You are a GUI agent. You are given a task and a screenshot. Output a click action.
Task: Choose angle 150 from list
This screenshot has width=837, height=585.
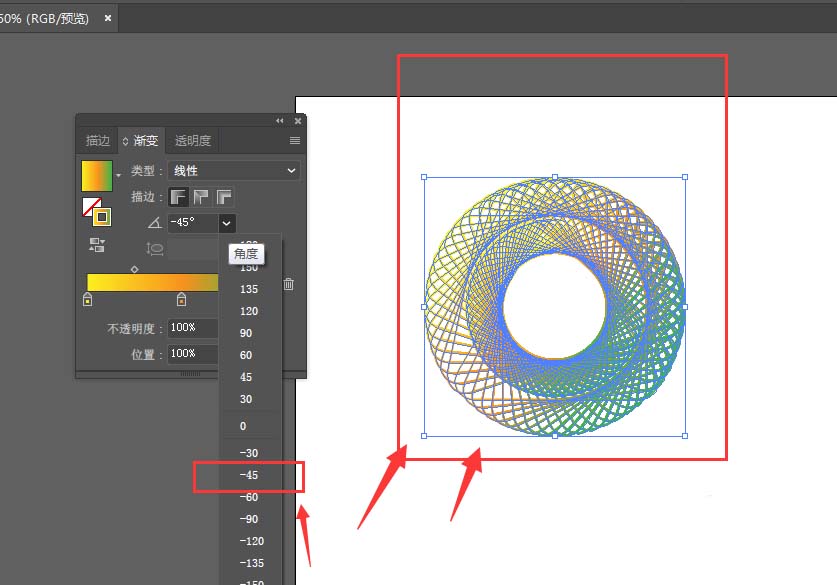(x=249, y=268)
